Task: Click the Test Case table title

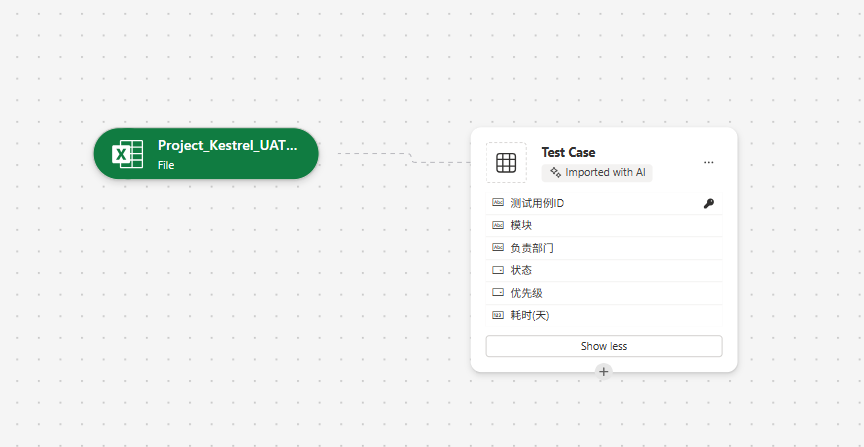Action: click(568, 152)
